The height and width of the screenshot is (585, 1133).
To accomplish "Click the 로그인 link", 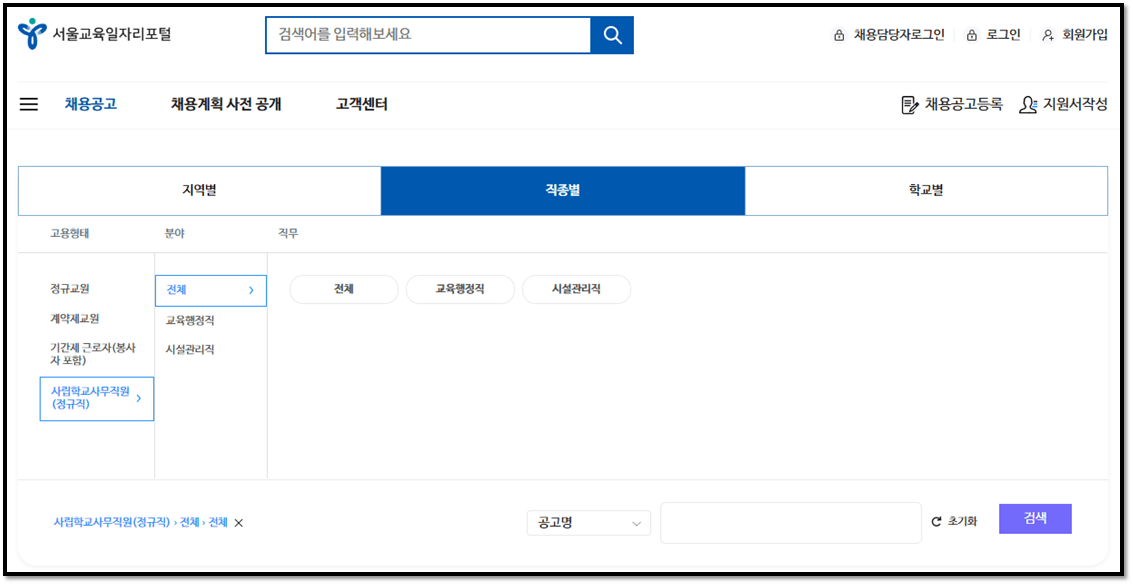I will tap(1004, 33).
